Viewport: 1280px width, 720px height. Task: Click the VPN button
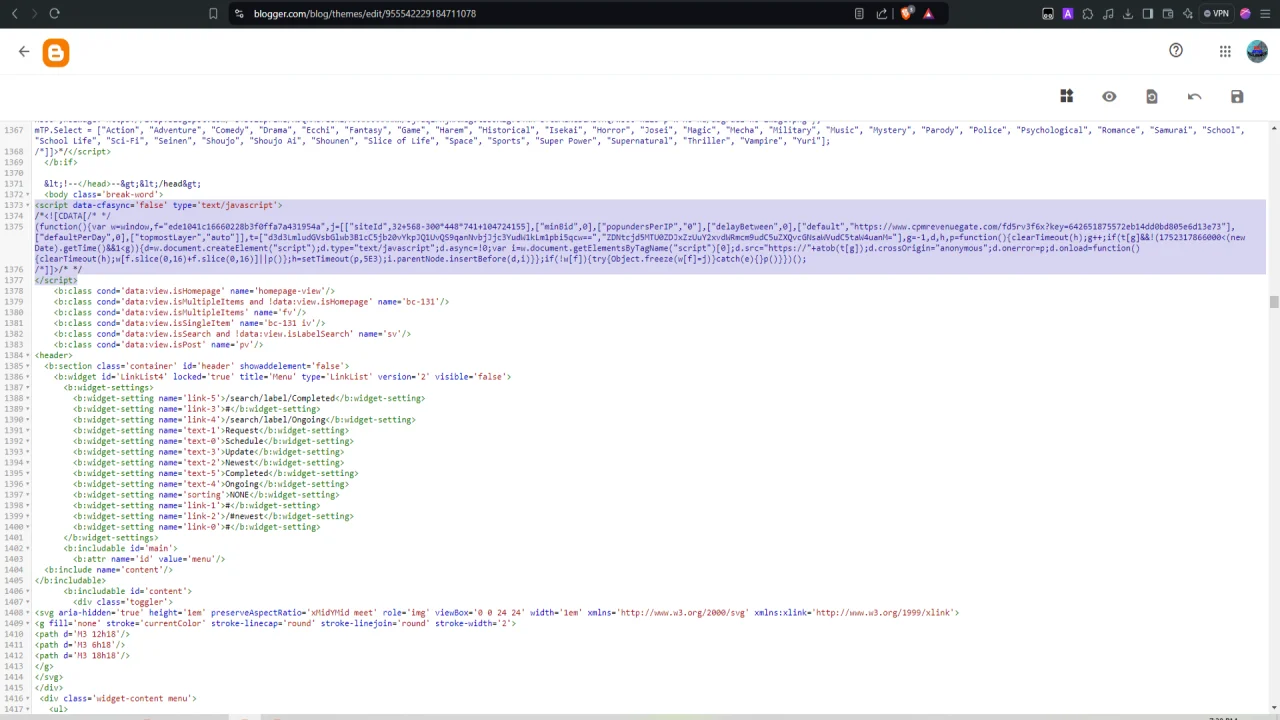1216,13
